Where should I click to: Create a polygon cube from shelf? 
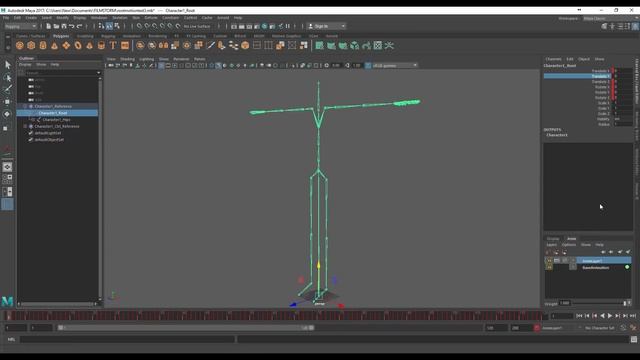(x=31, y=46)
